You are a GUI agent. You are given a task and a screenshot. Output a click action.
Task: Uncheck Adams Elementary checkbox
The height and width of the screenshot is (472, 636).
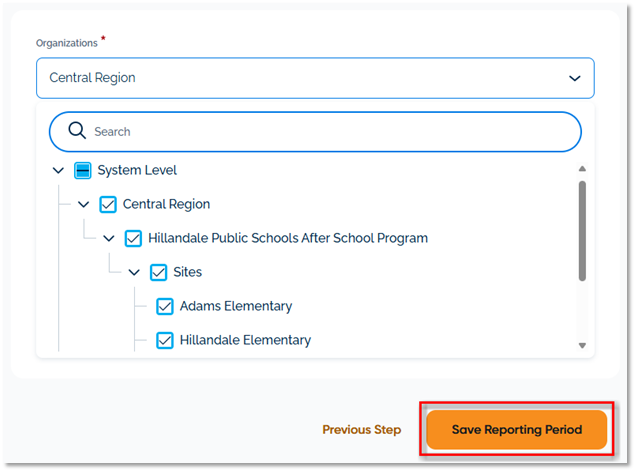point(166,306)
